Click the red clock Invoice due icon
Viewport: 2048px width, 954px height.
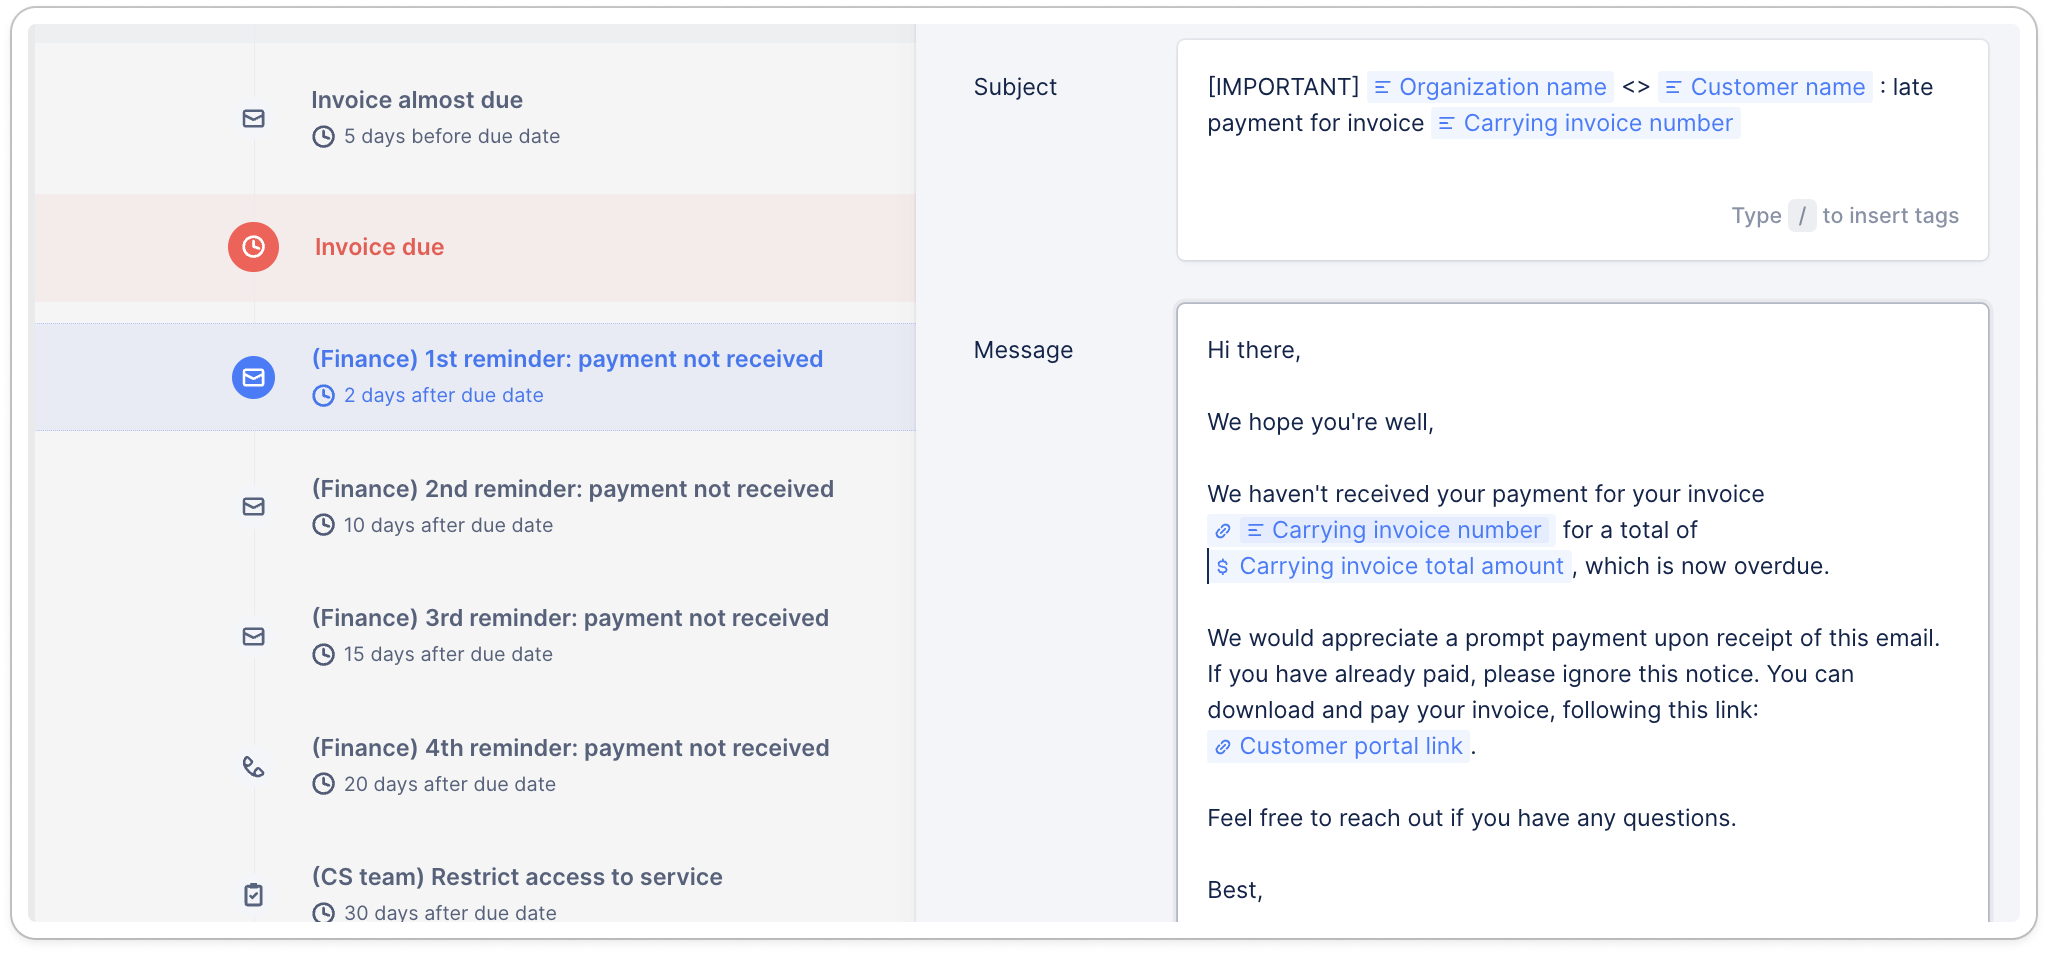pos(254,247)
